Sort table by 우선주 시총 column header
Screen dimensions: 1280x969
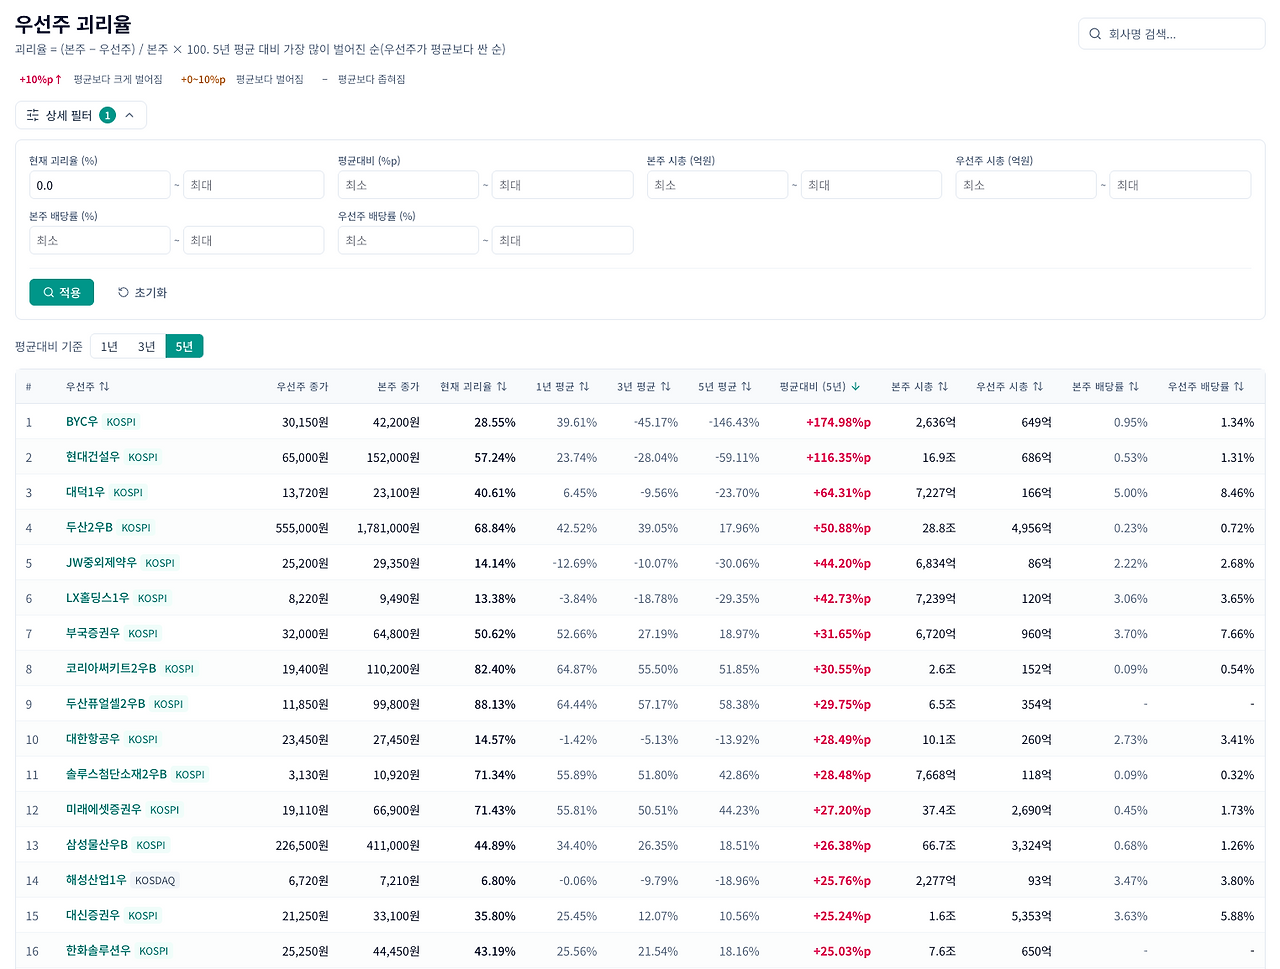[x=1009, y=387]
